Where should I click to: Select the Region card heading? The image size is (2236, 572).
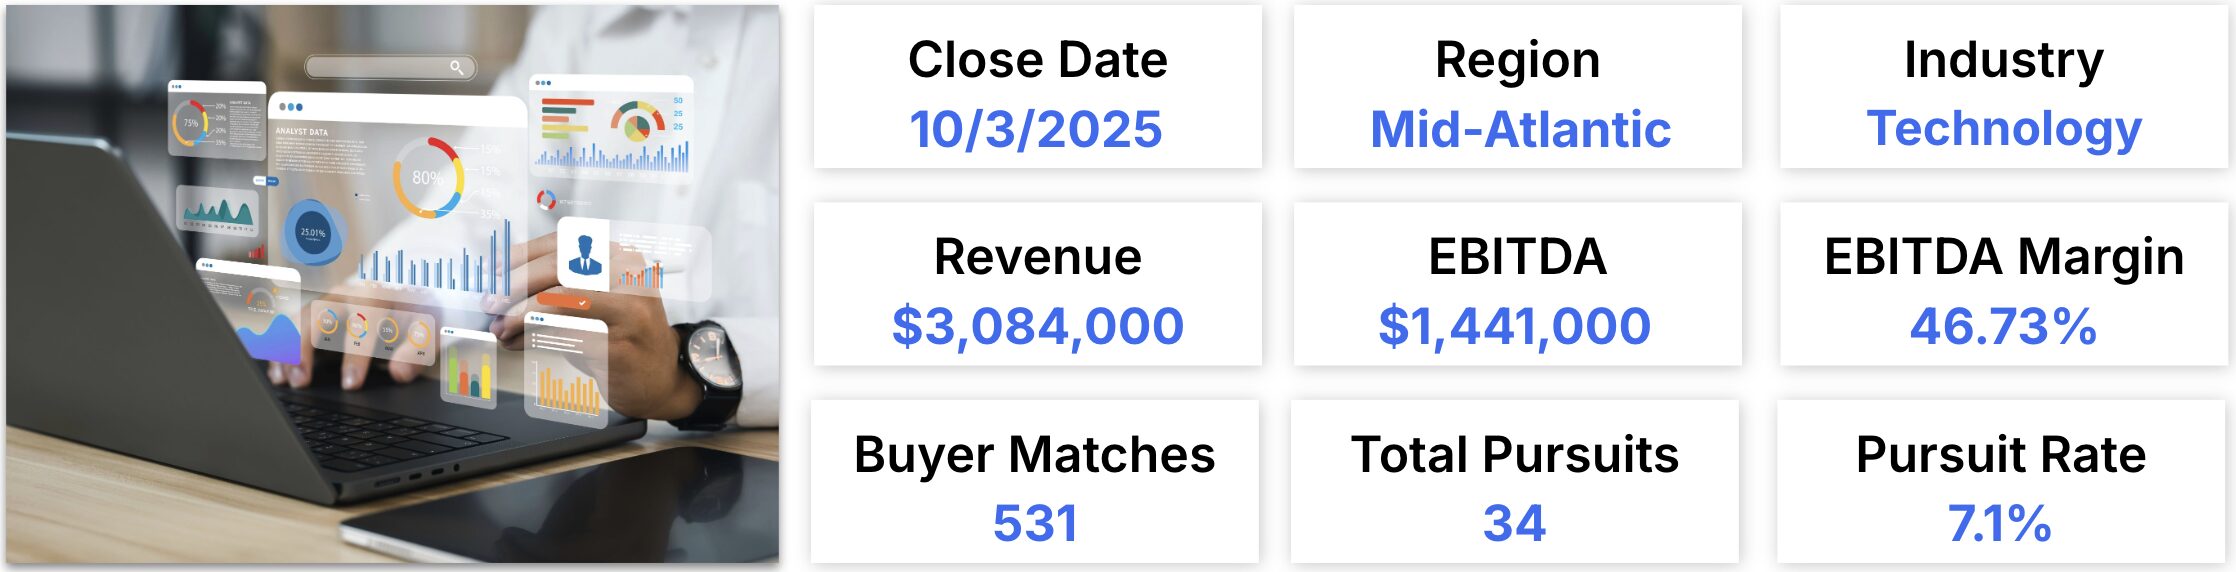point(1517,59)
